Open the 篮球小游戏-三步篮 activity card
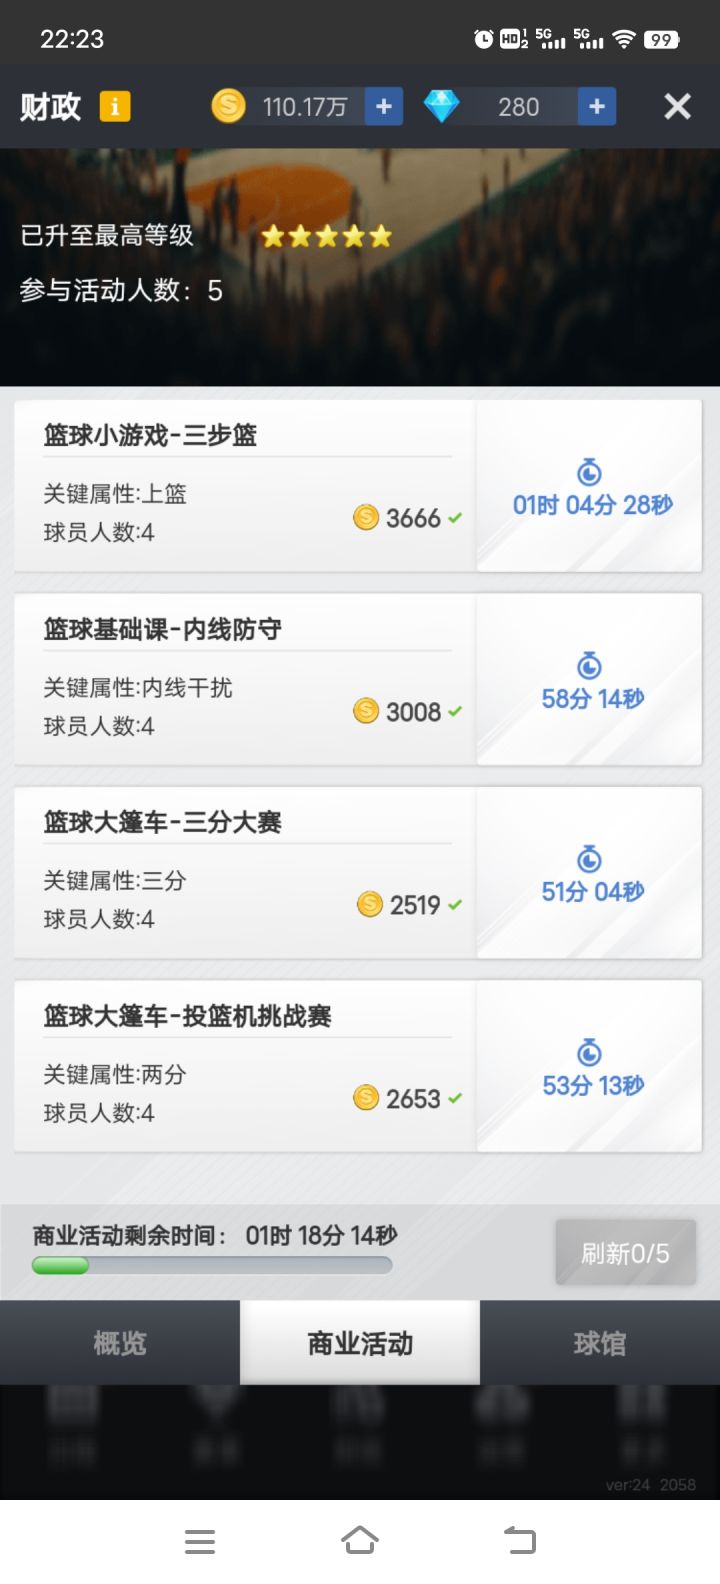The image size is (720, 1584). 245,486
